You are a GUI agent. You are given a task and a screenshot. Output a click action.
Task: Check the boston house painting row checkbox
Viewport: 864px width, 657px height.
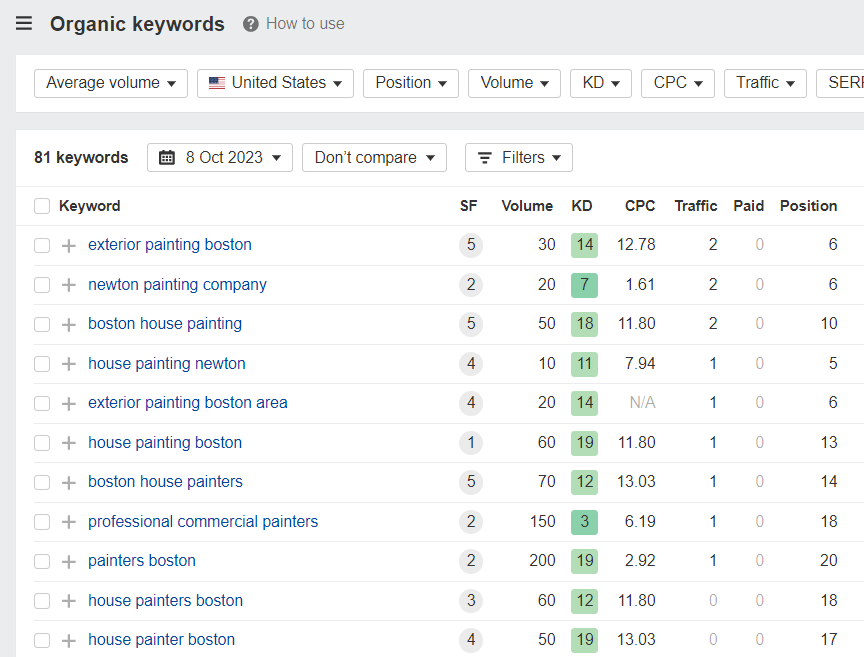coord(42,325)
